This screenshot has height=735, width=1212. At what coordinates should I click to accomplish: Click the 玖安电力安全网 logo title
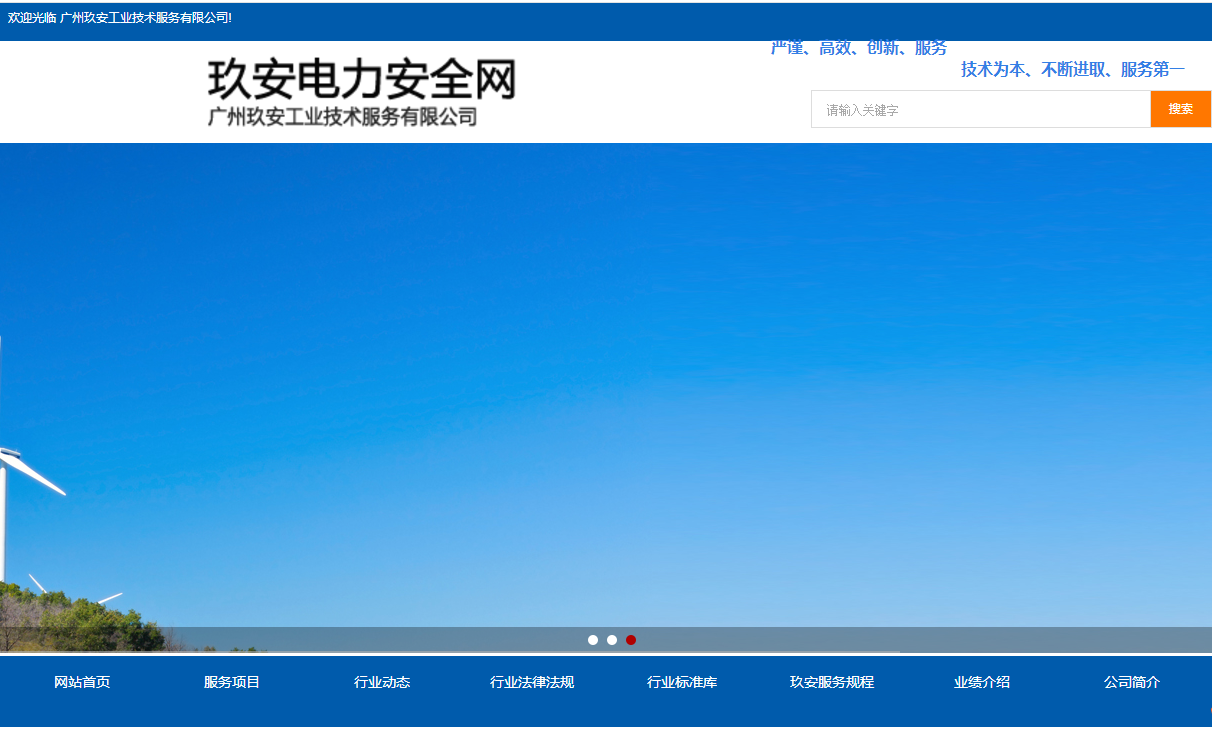tap(361, 79)
